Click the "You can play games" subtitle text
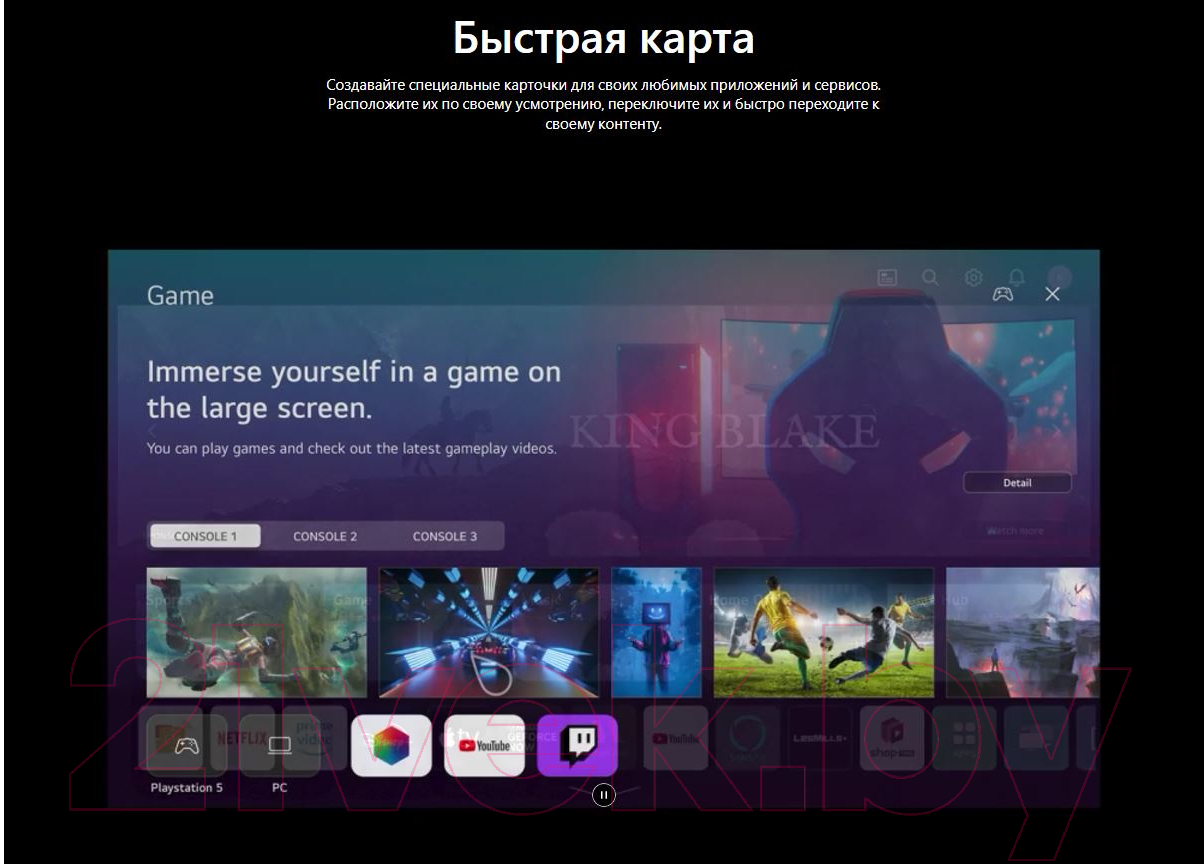Viewport: 1204px width, 864px height. click(352, 449)
